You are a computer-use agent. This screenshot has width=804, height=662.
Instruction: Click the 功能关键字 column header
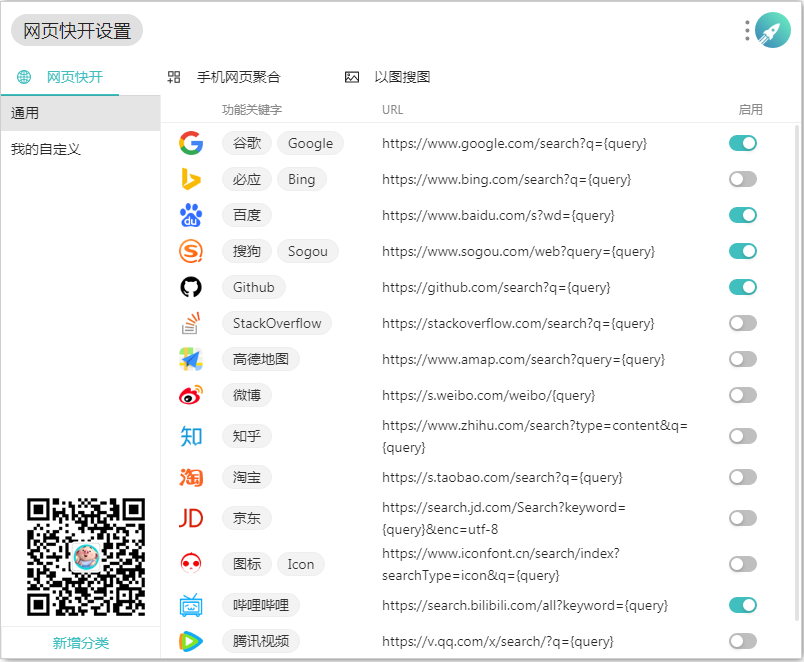coord(252,110)
